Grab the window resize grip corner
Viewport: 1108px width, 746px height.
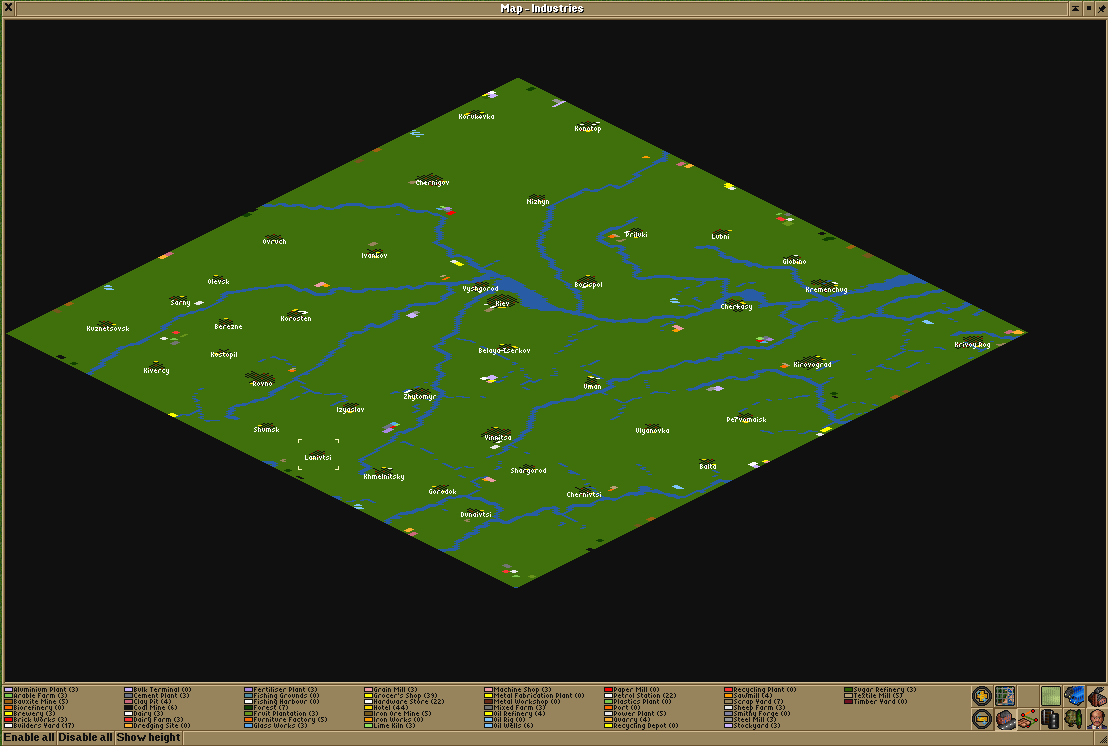1101,738
